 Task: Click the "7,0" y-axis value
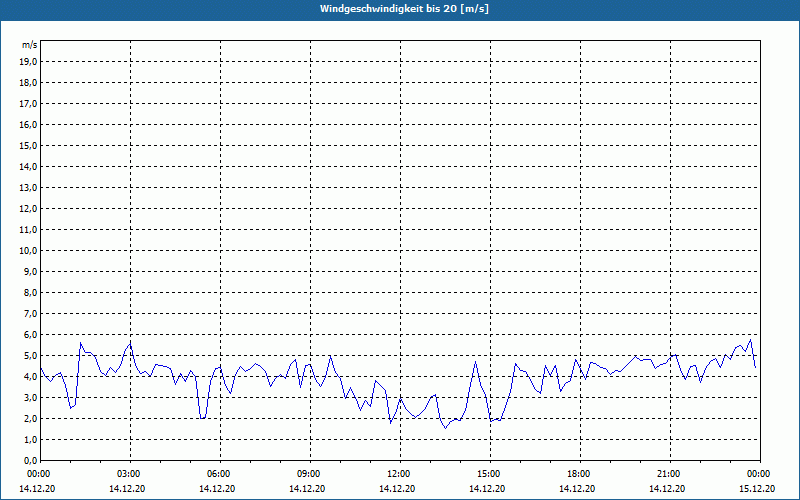pos(30,313)
